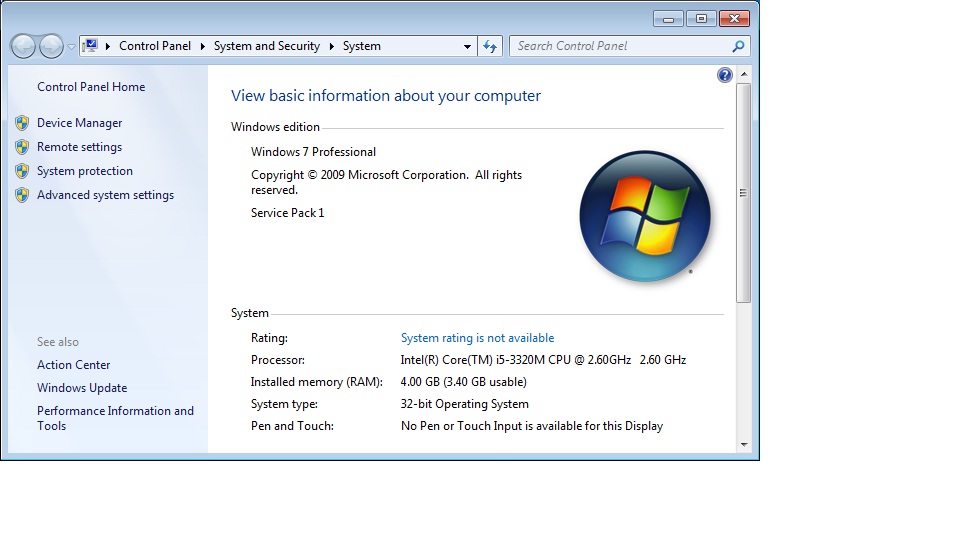Open recent pages dropdown arrow
This screenshot has height=540, width=960.
tap(71, 47)
